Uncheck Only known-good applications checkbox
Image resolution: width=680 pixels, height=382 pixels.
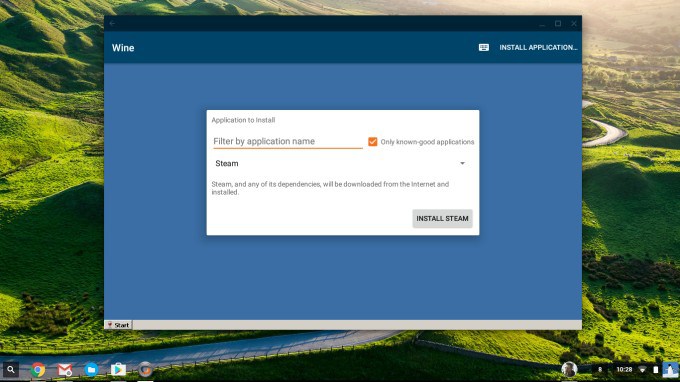(x=373, y=142)
